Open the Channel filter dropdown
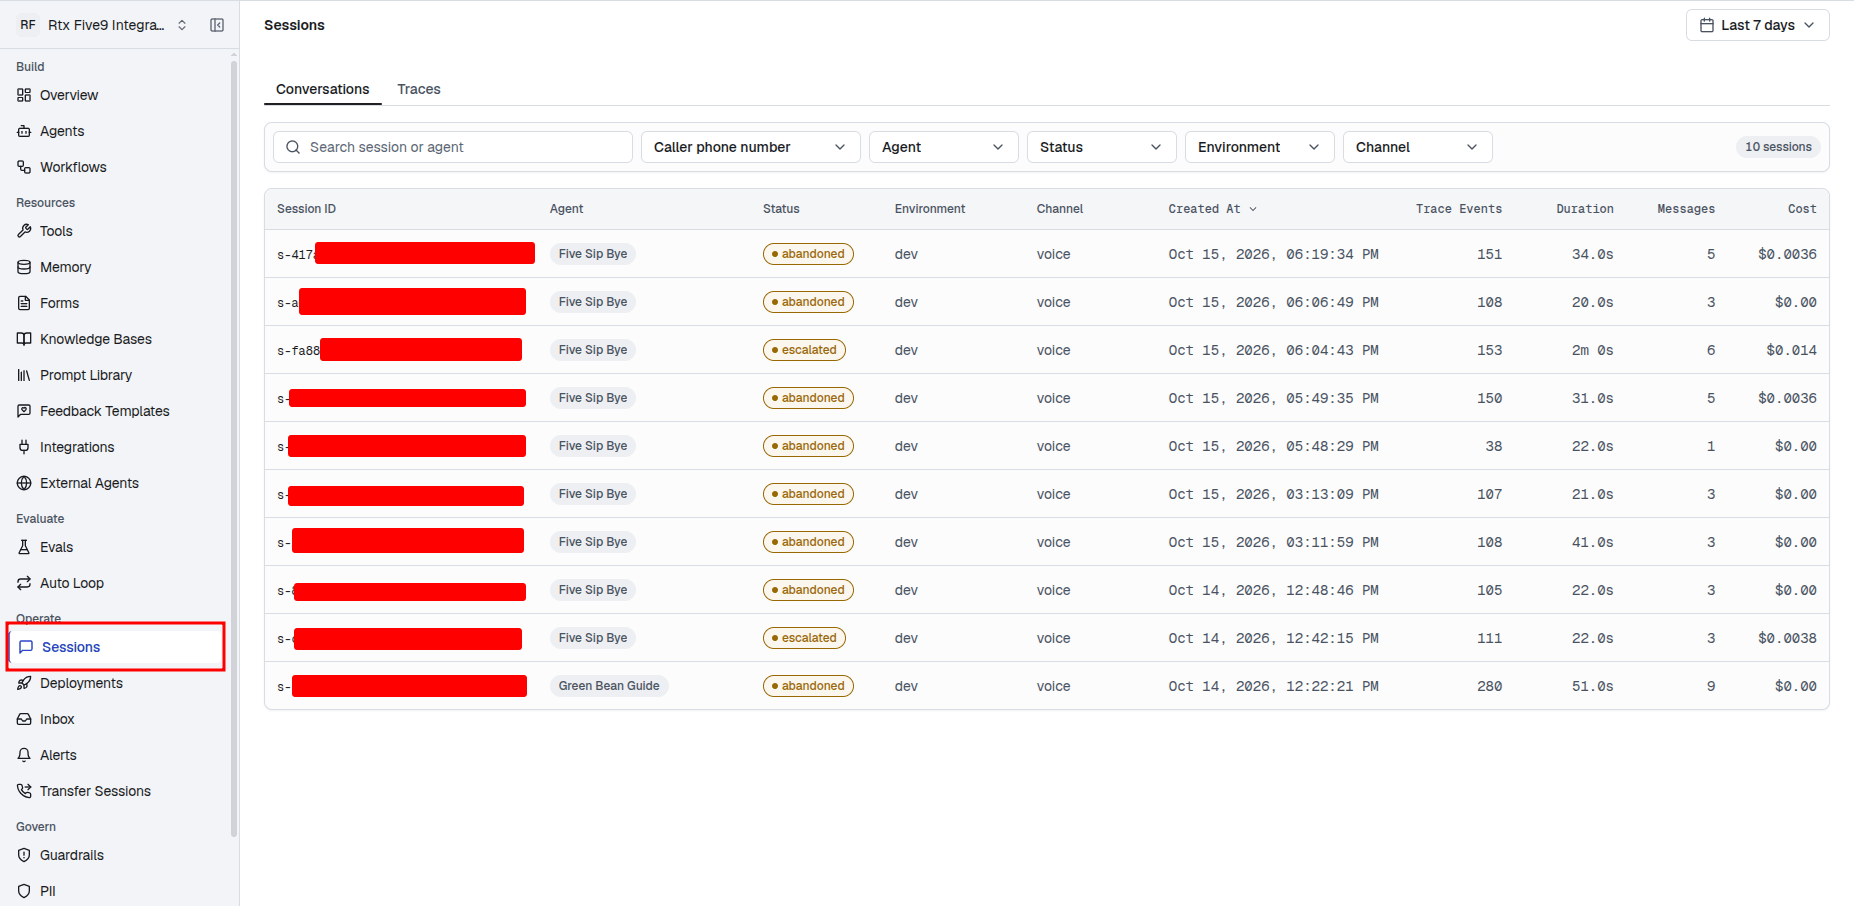 (1417, 147)
